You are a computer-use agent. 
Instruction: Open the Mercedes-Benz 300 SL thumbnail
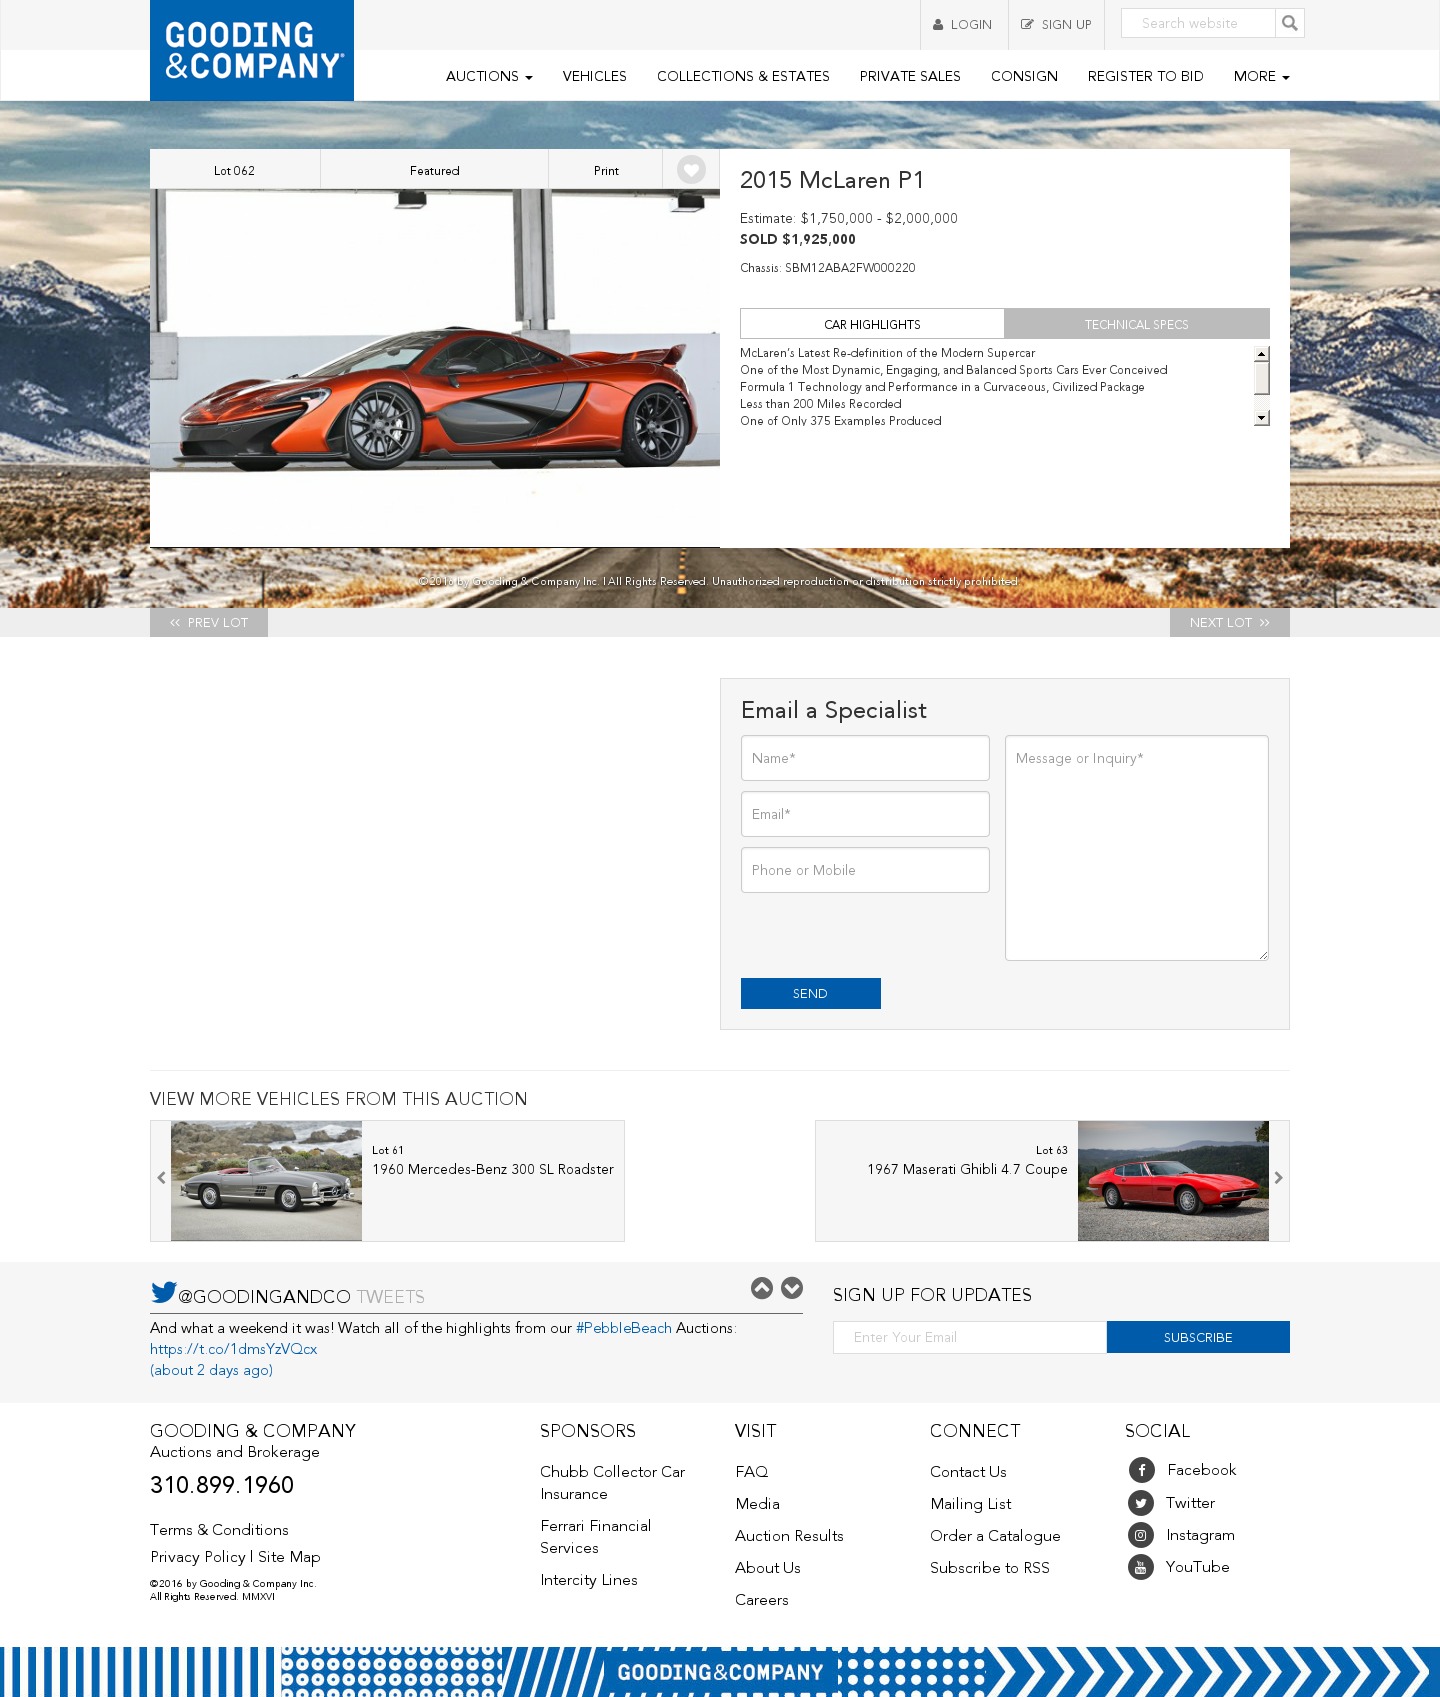coord(266,1181)
